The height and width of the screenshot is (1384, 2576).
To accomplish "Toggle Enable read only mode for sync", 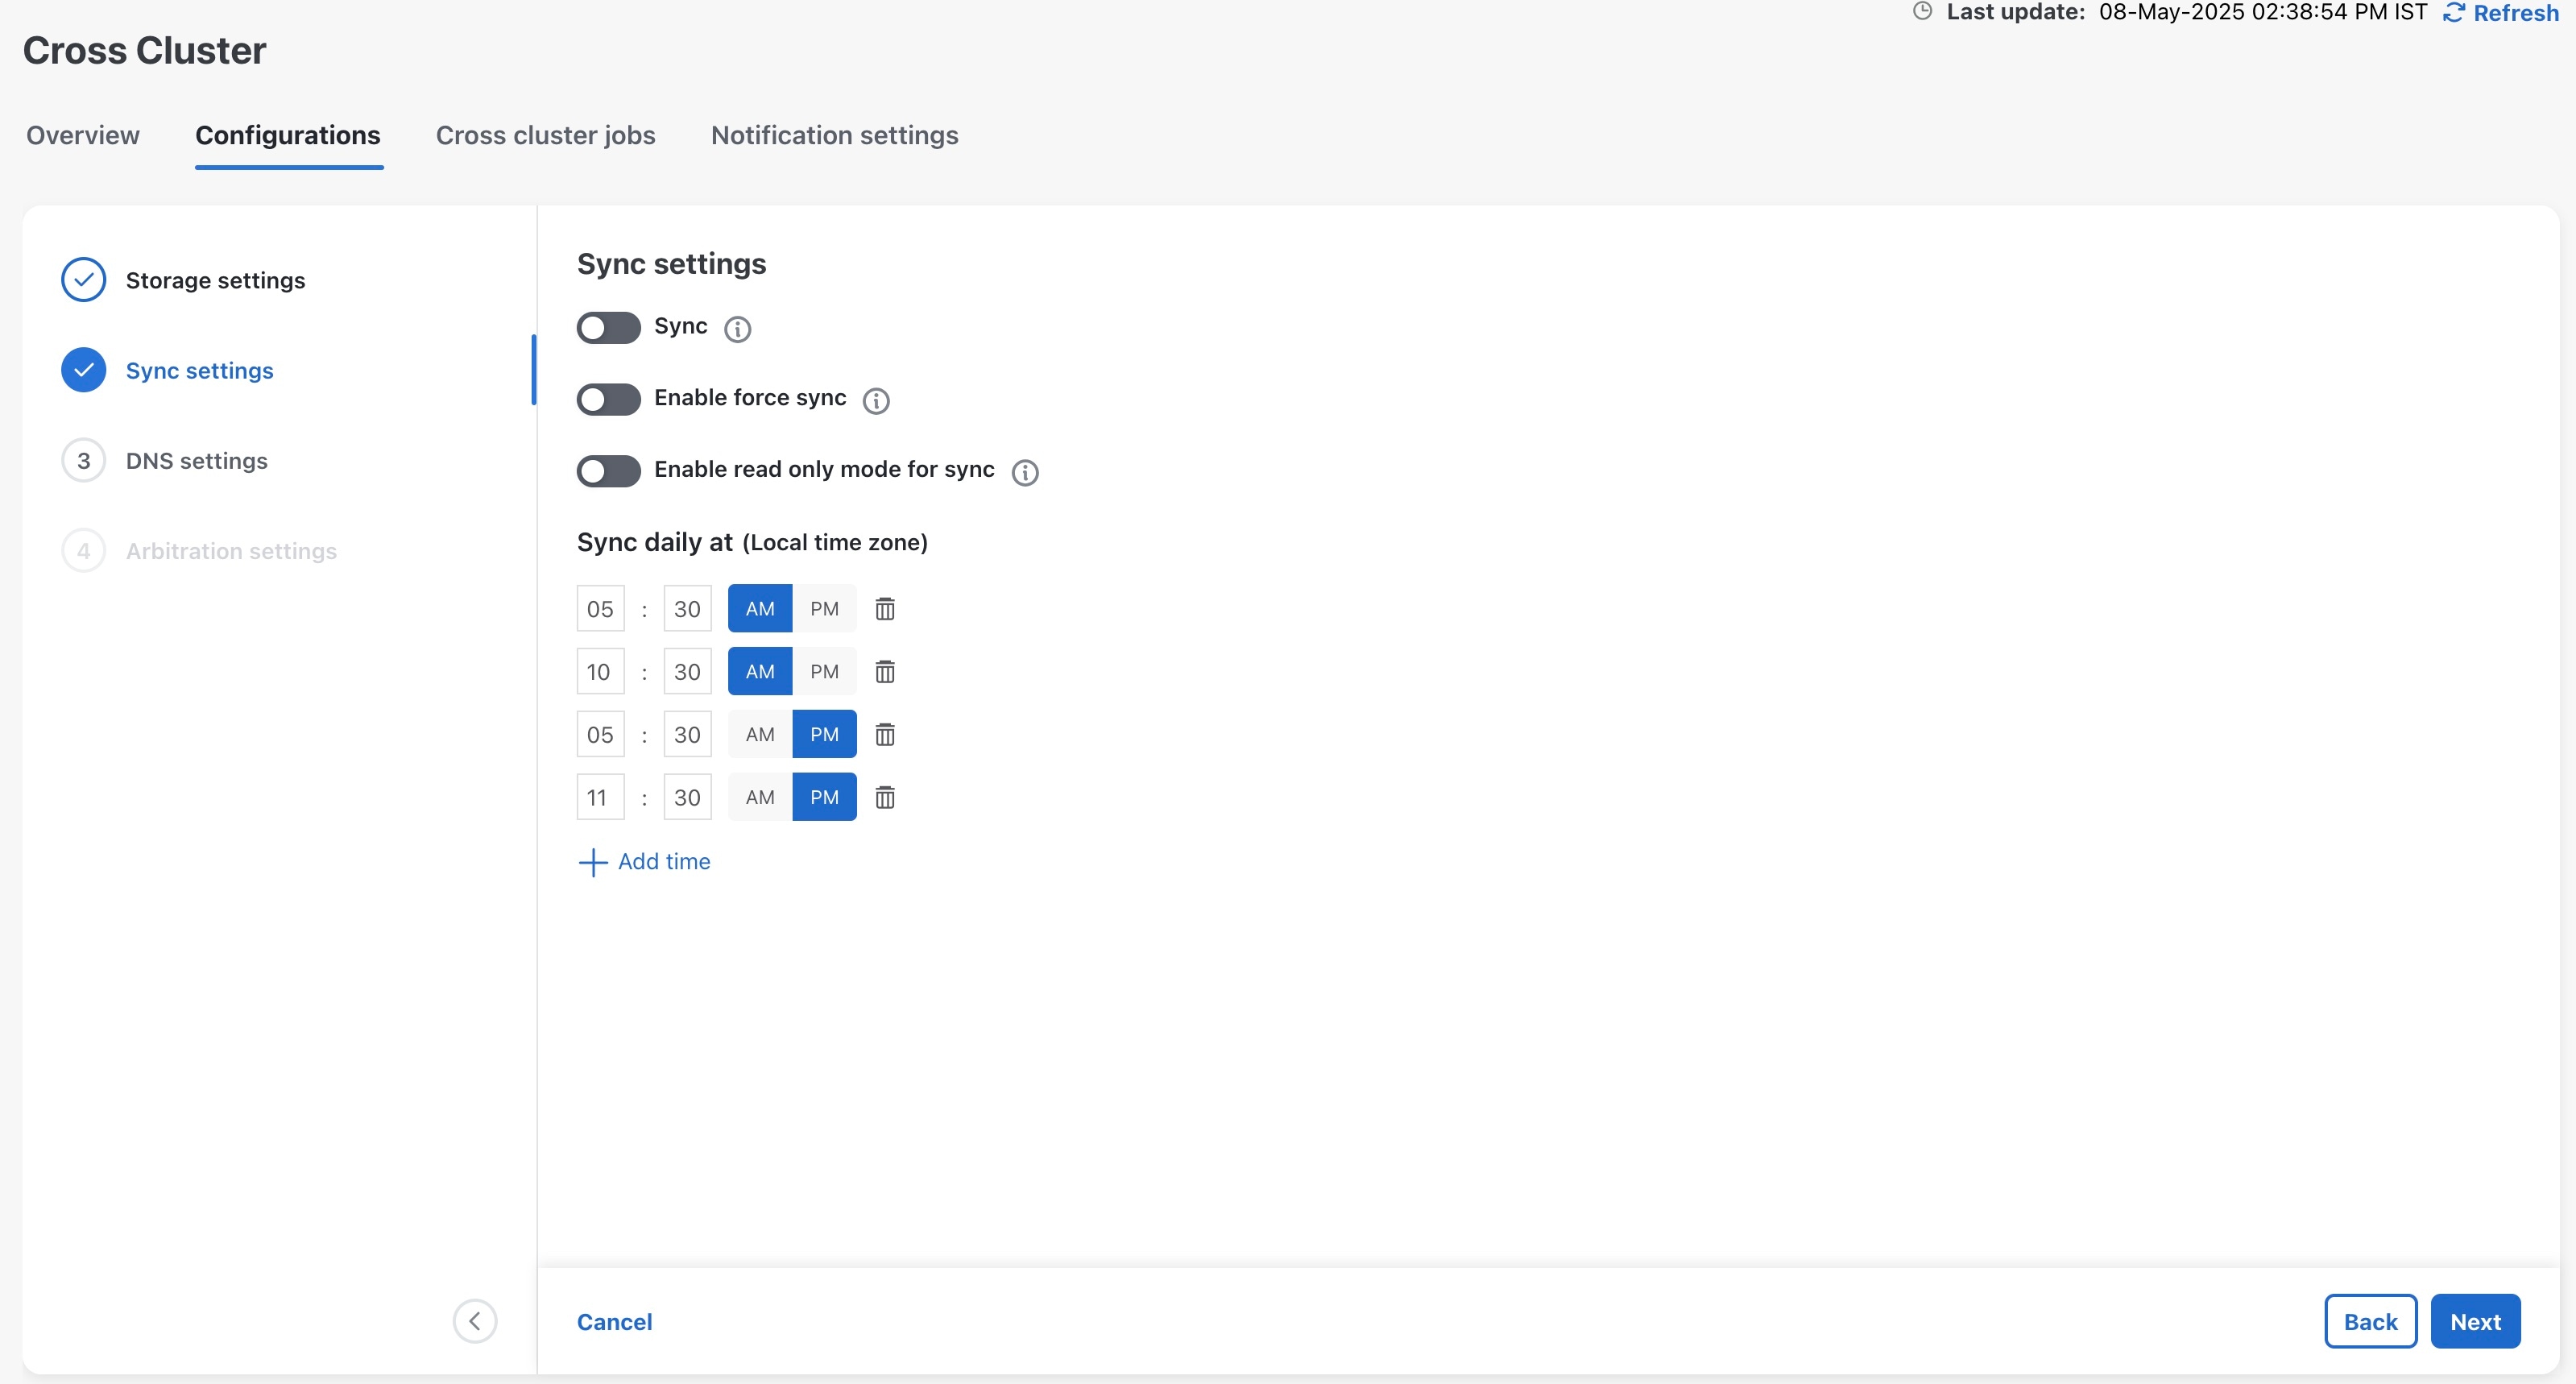I will [608, 471].
